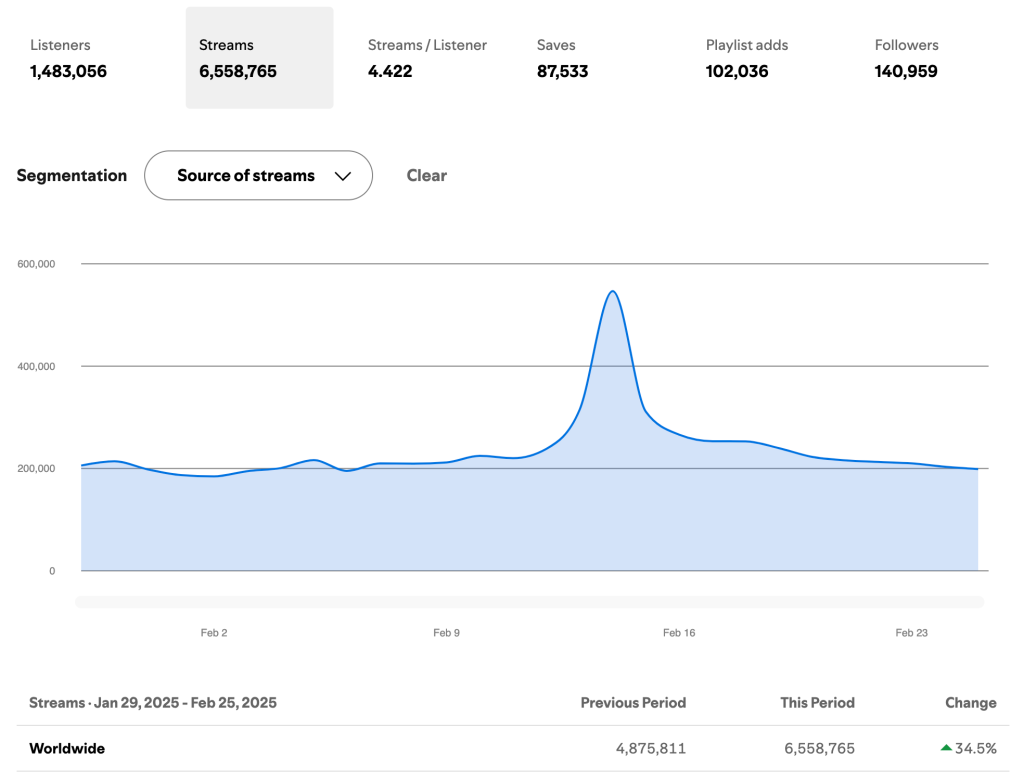Screen dimensions: 1024x780
Task: Click the green up-arrow change icon
Action: [946, 747]
